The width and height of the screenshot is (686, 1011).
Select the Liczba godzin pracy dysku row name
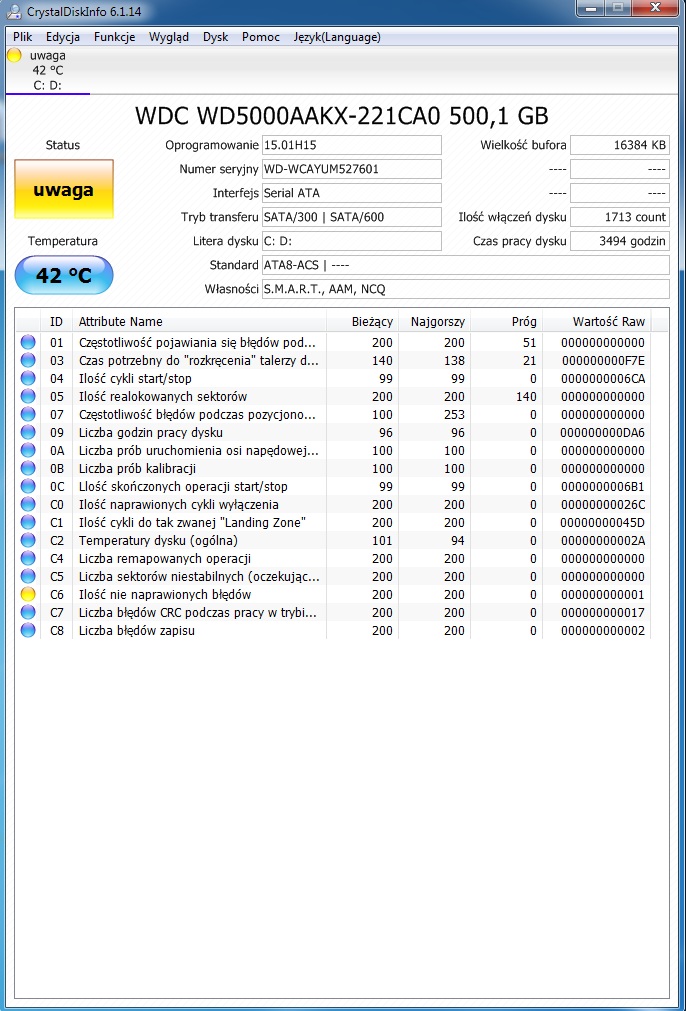(x=151, y=433)
